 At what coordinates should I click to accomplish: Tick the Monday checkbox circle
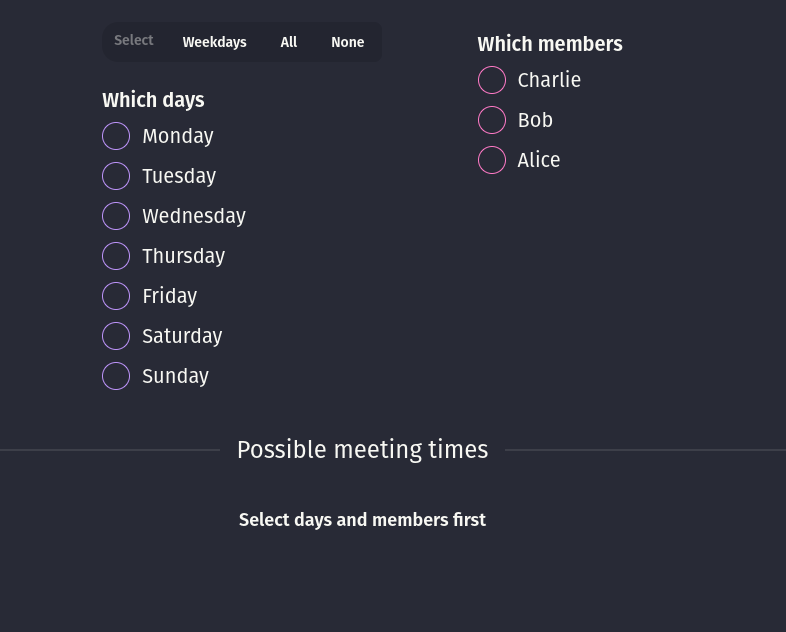point(116,136)
